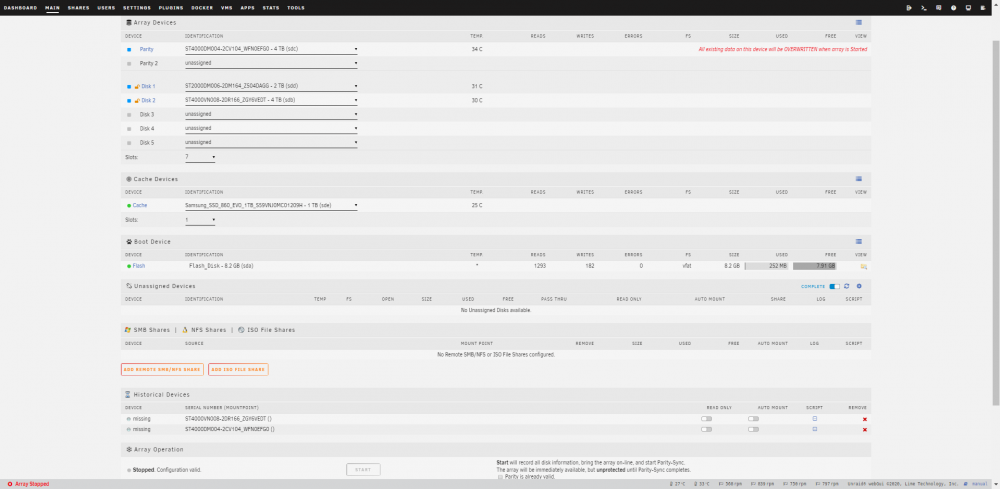Open Parity 2 unassigned dropdown
Screen dimensions: 1000x489
[270, 63]
